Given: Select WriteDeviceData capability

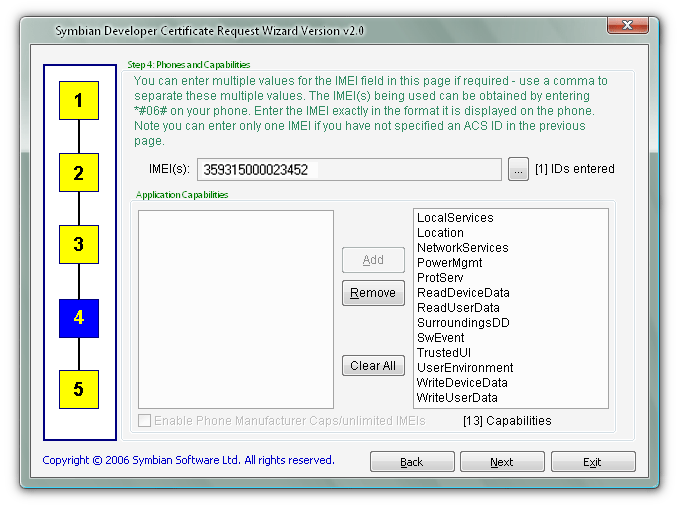Looking at the screenshot, I should pos(462,383).
